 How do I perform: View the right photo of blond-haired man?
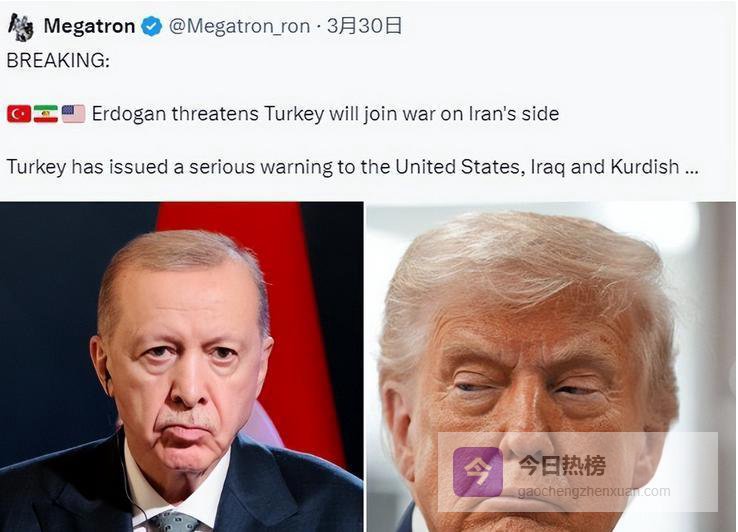[552, 367]
